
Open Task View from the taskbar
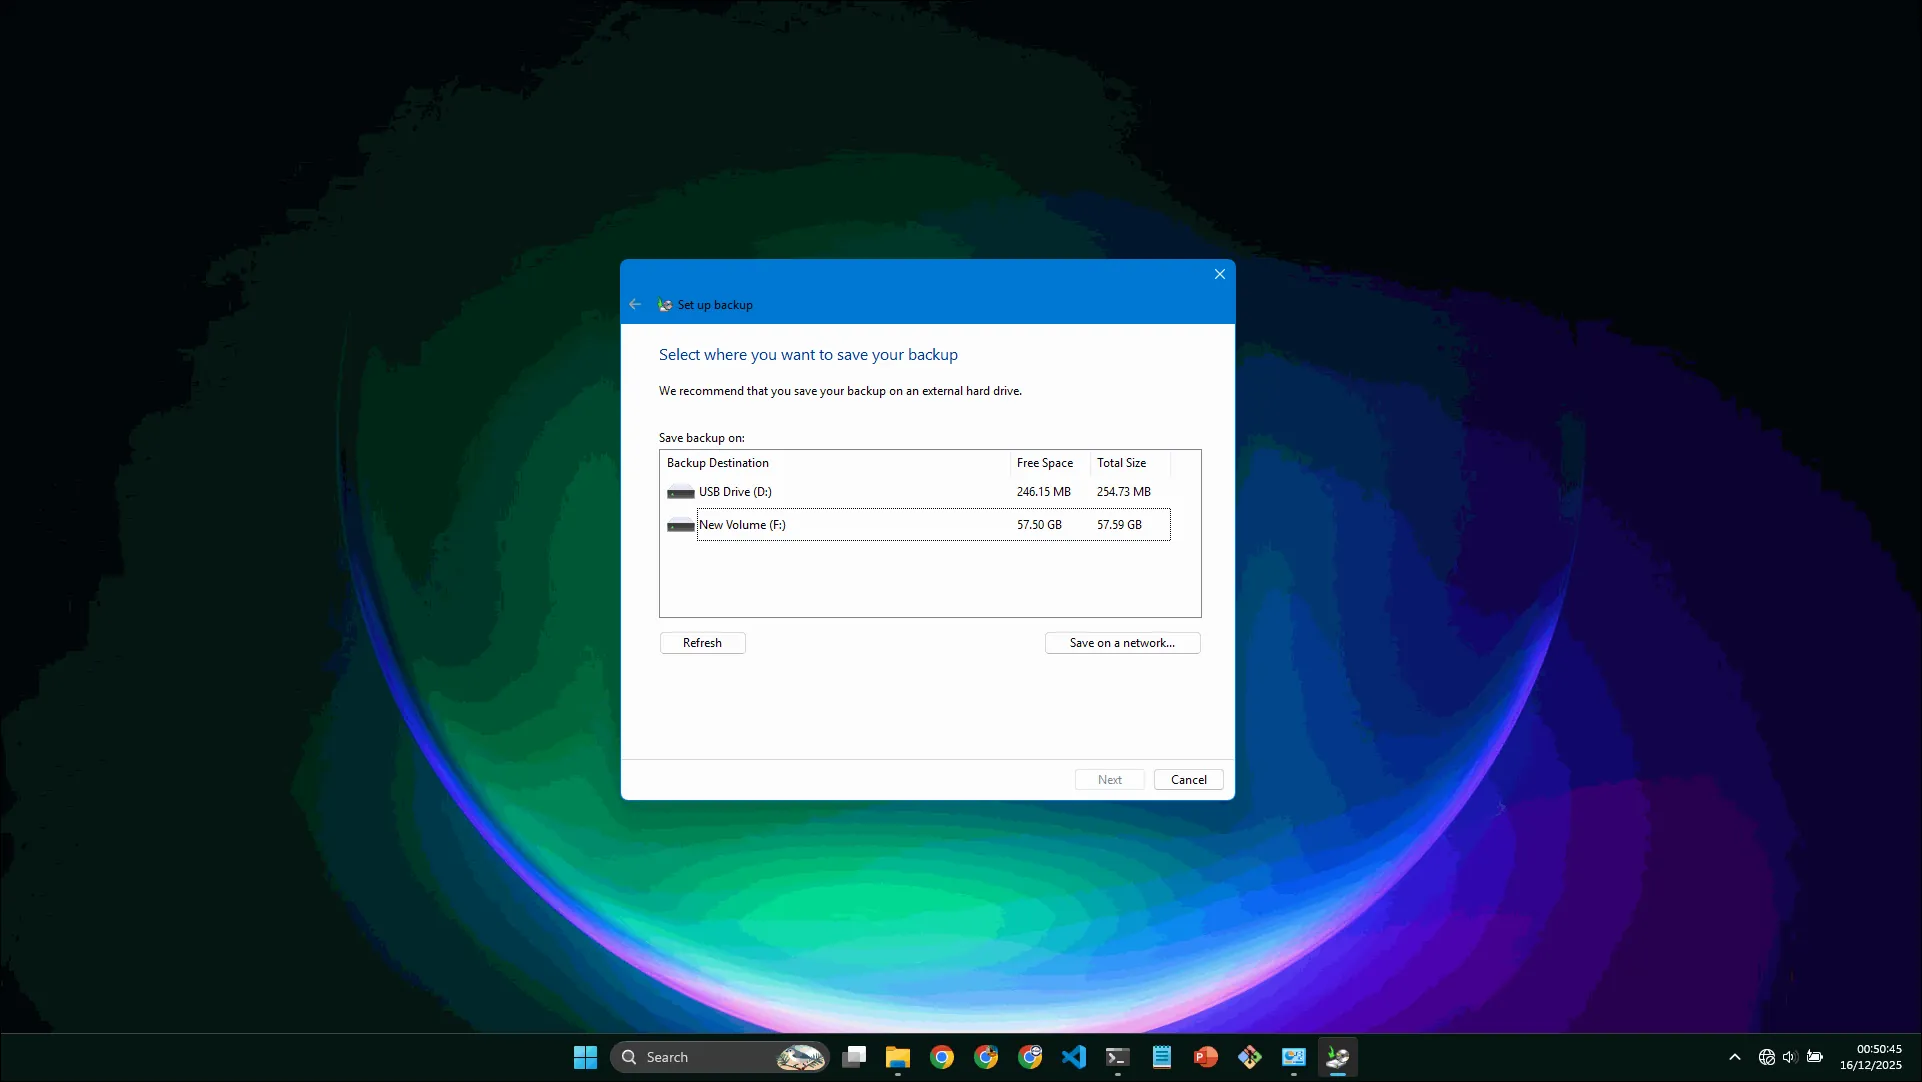[855, 1056]
